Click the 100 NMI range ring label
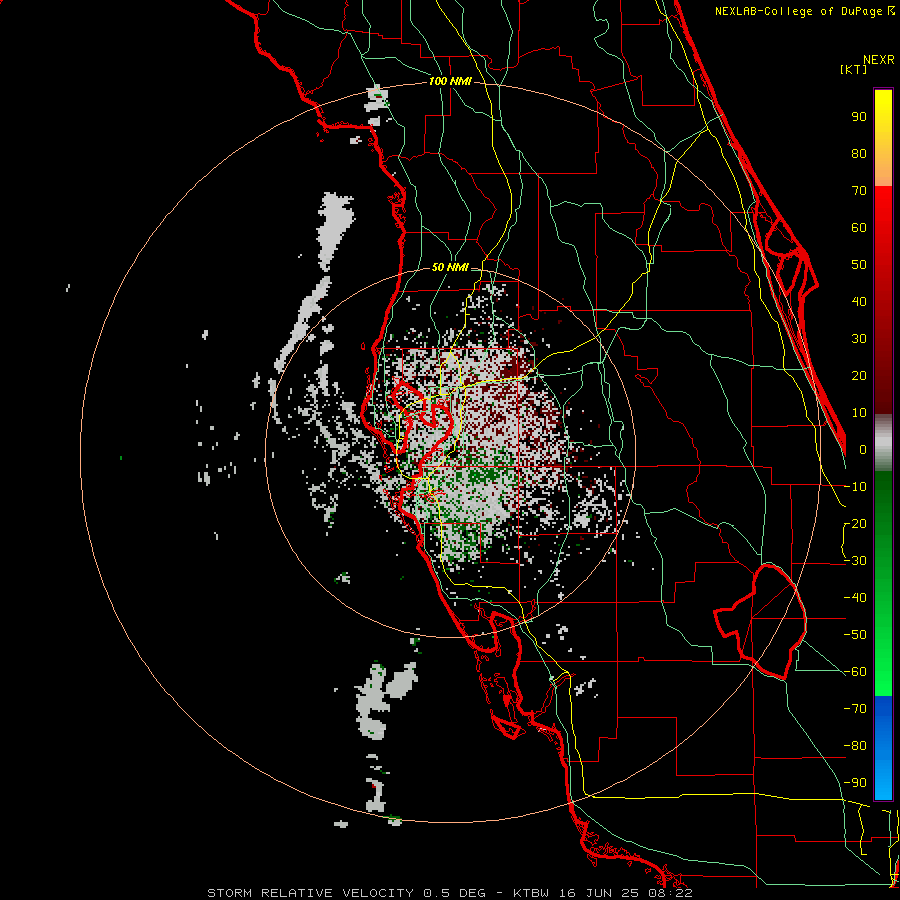The image size is (900, 900). [x=450, y=81]
